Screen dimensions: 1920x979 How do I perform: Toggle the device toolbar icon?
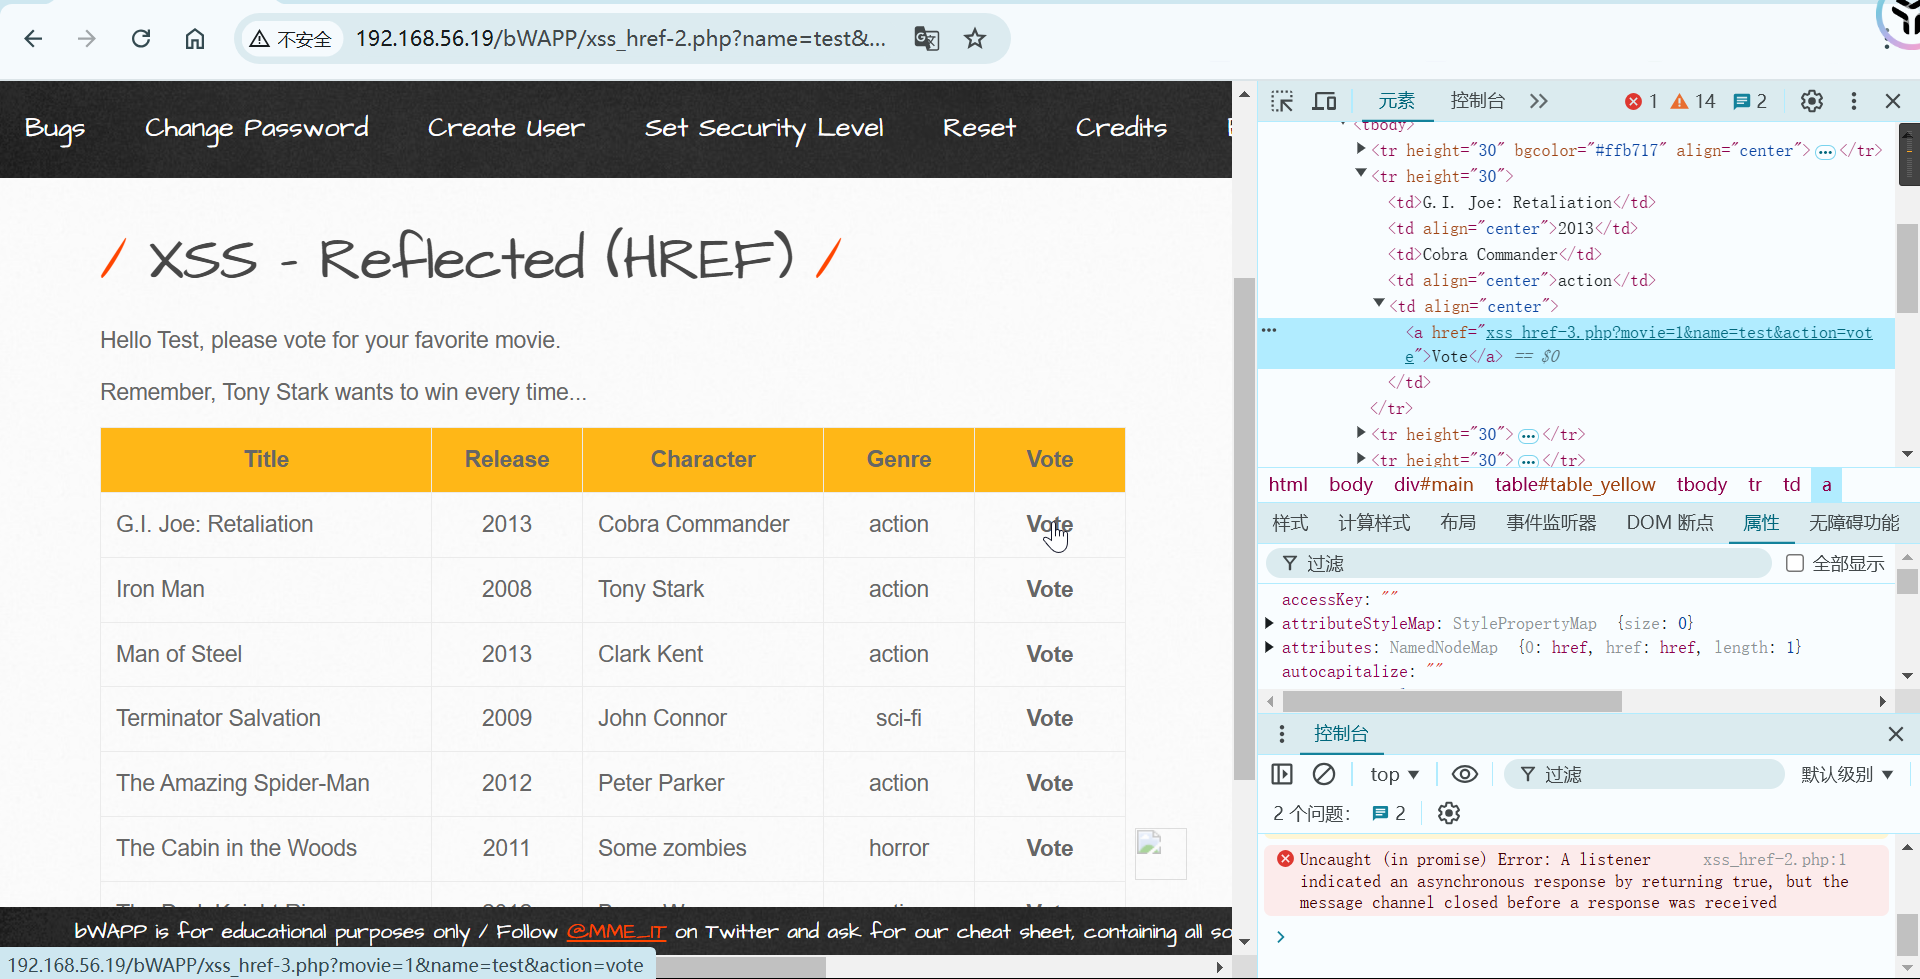[1324, 101]
